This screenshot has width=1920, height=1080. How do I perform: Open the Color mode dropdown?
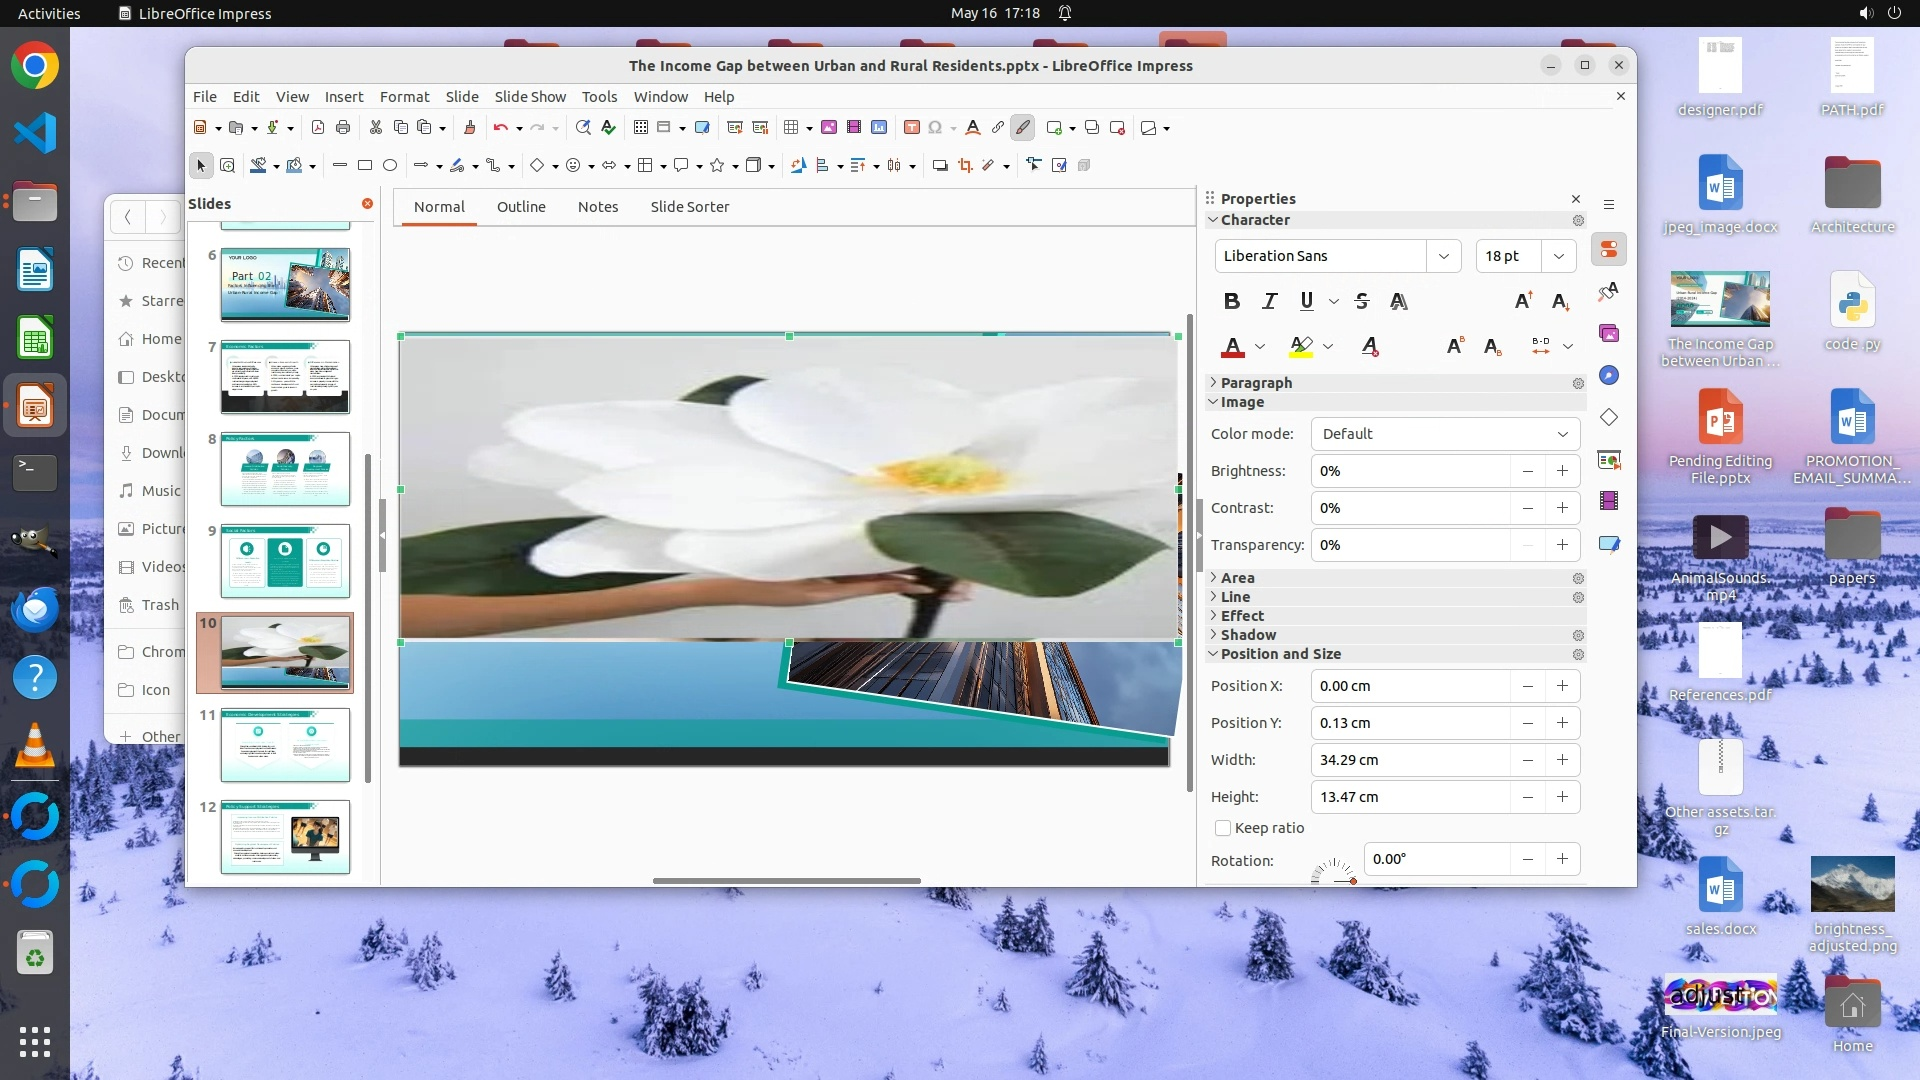pos(1445,434)
